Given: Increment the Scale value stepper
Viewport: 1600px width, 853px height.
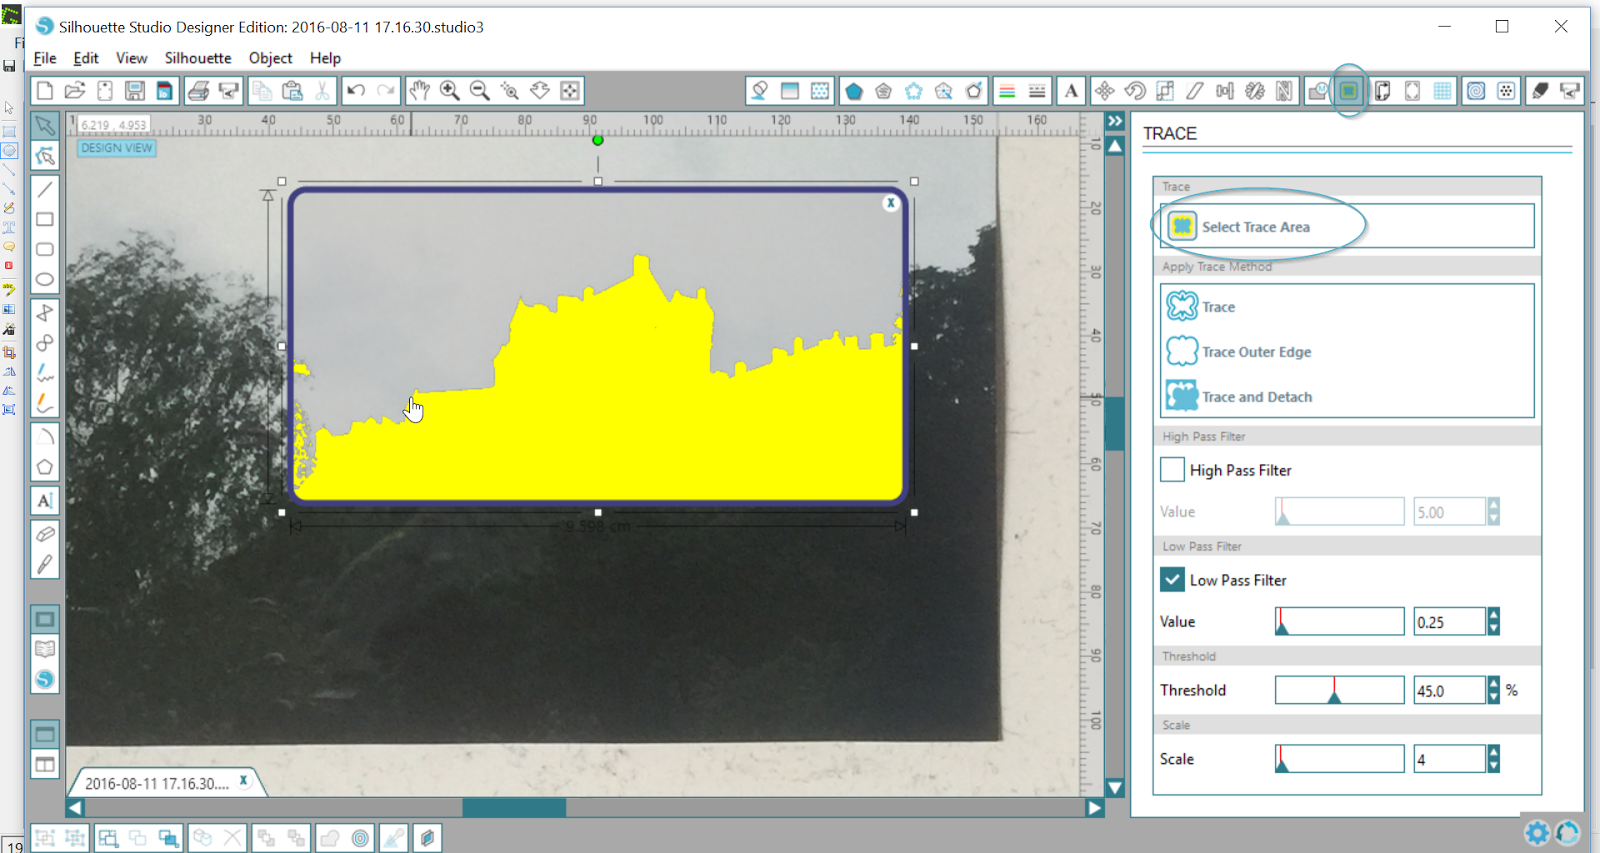Looking at the screenshot, I should click(1494, 752).
